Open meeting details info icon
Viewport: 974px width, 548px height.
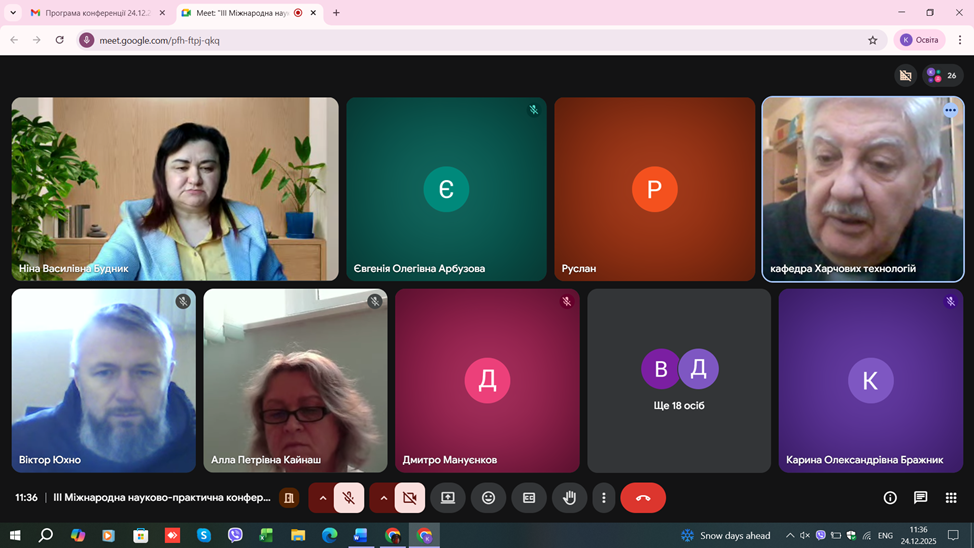point(890,498)
